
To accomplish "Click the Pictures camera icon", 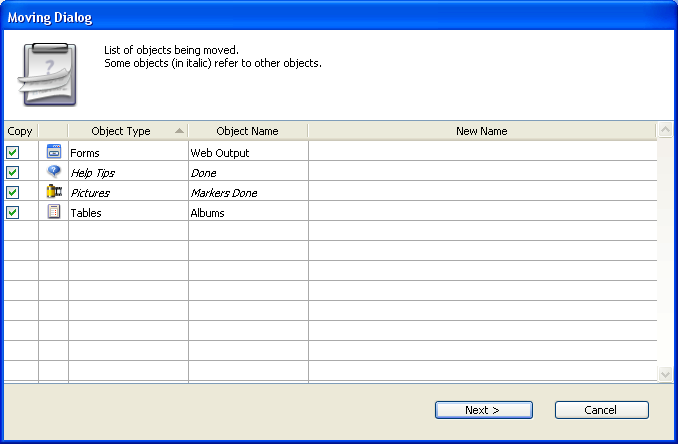I will click(x=54, y=192).
